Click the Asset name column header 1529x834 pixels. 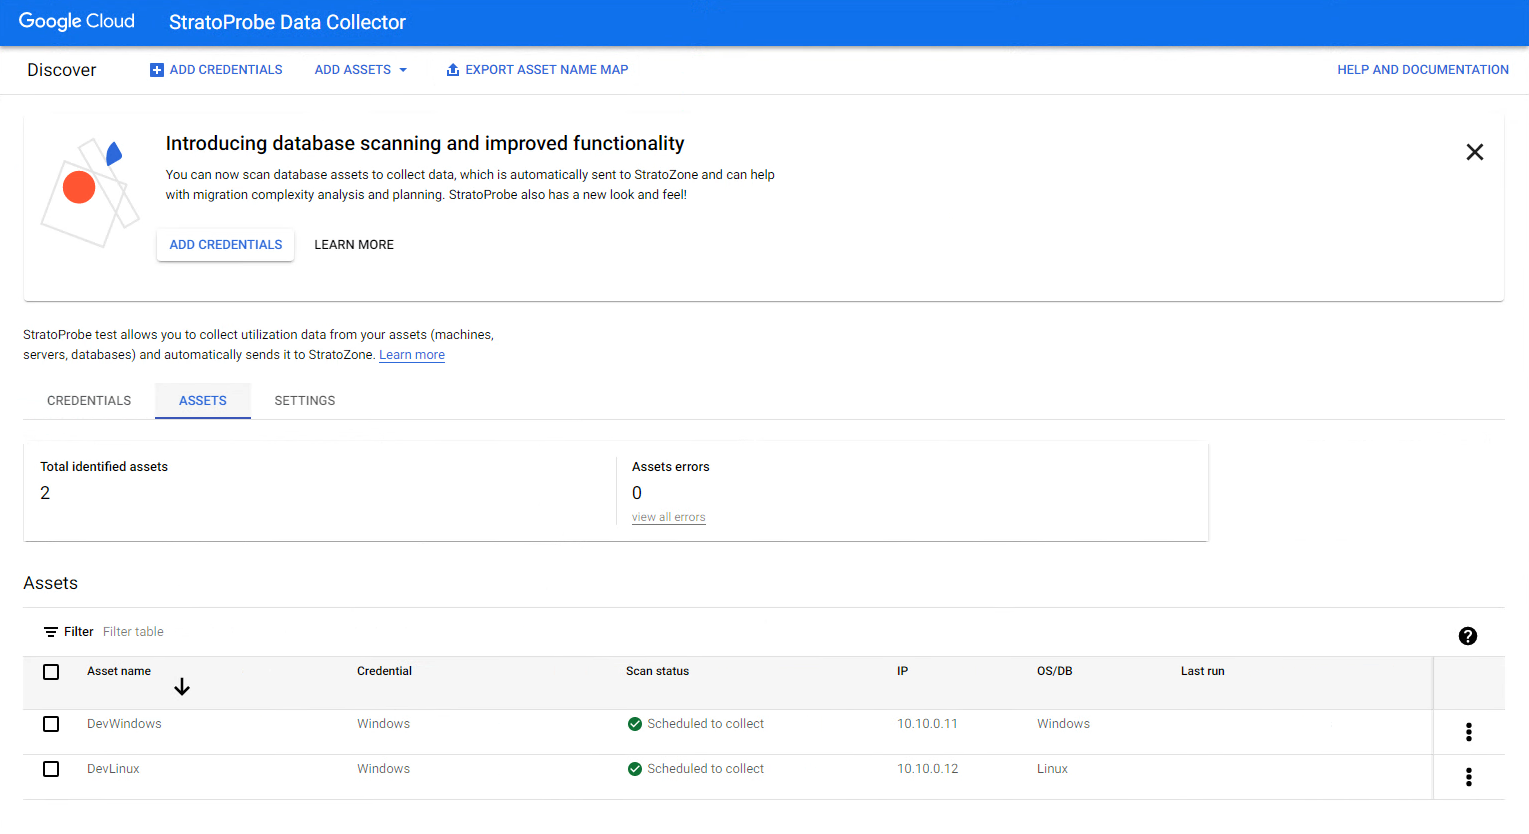[x=119, y=671]
